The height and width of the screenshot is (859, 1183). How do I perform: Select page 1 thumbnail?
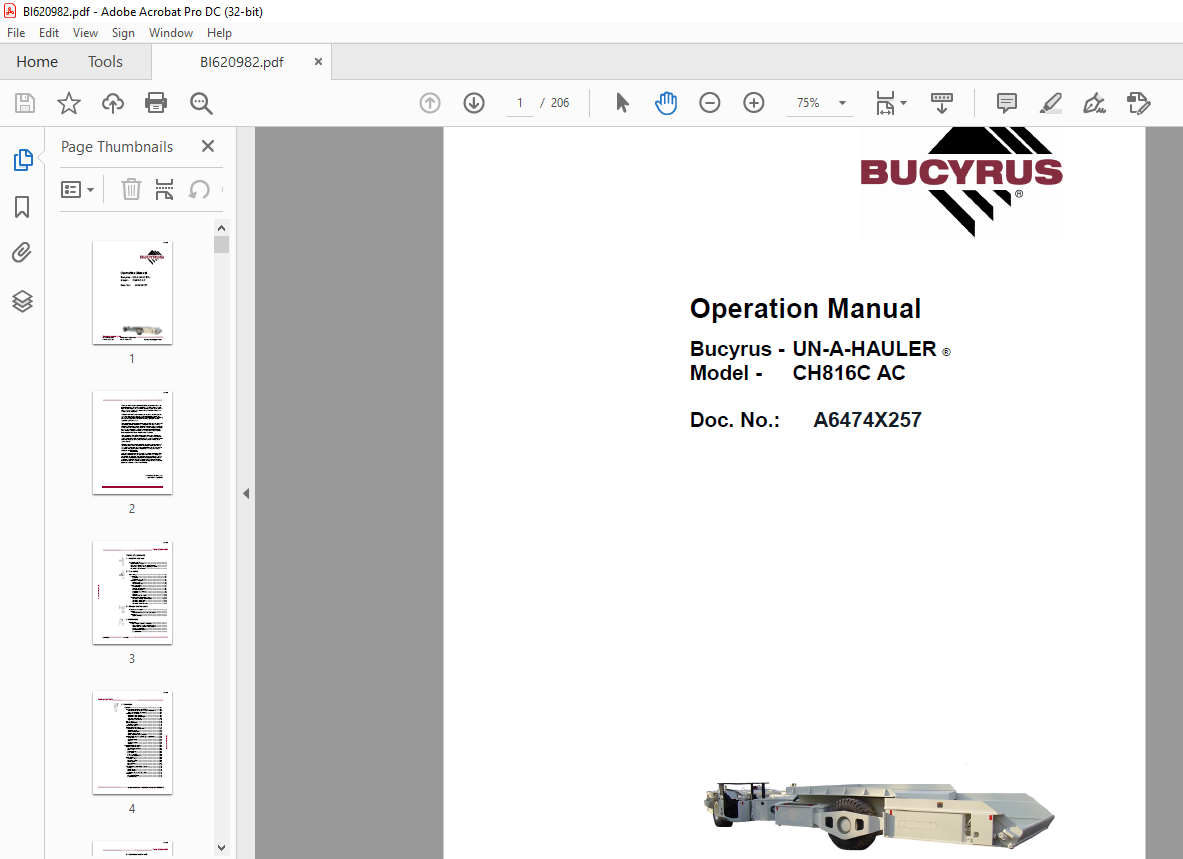point(132,293)
